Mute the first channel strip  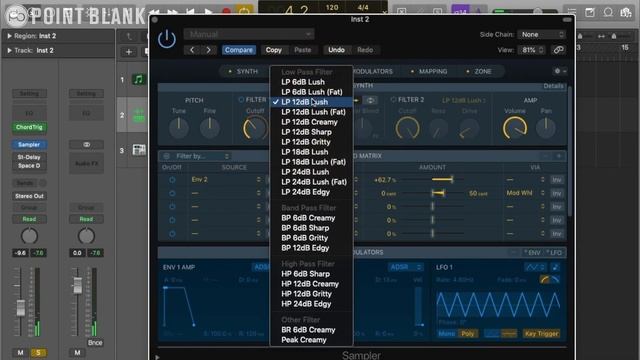pyautogui.click(x=20, y=353)
